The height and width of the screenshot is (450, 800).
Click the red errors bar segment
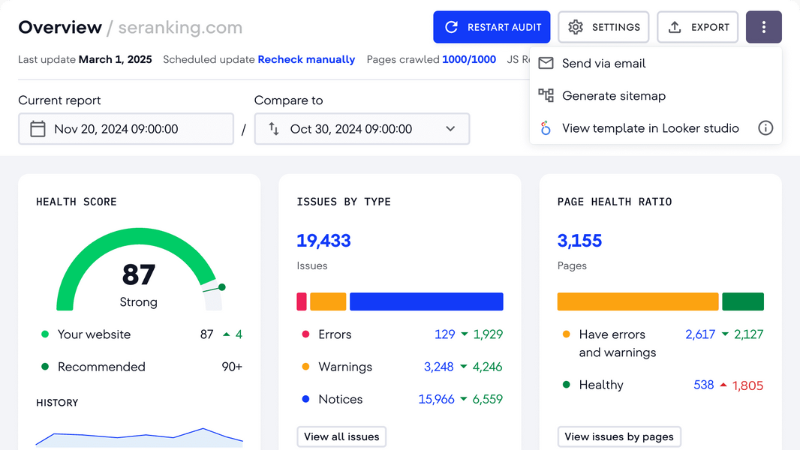[302, 302]
